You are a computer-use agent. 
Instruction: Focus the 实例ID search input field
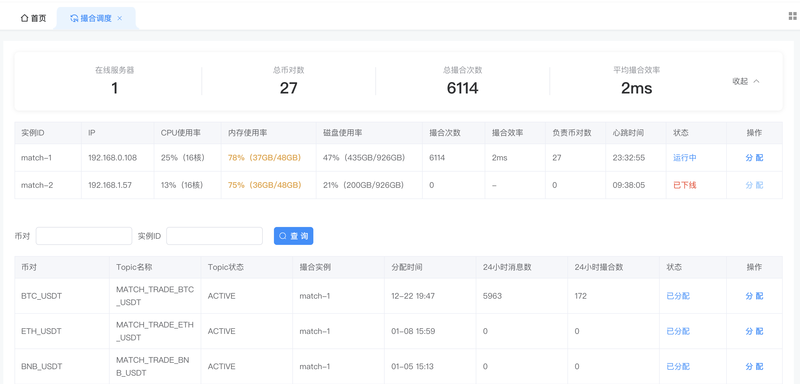[214, 236]
